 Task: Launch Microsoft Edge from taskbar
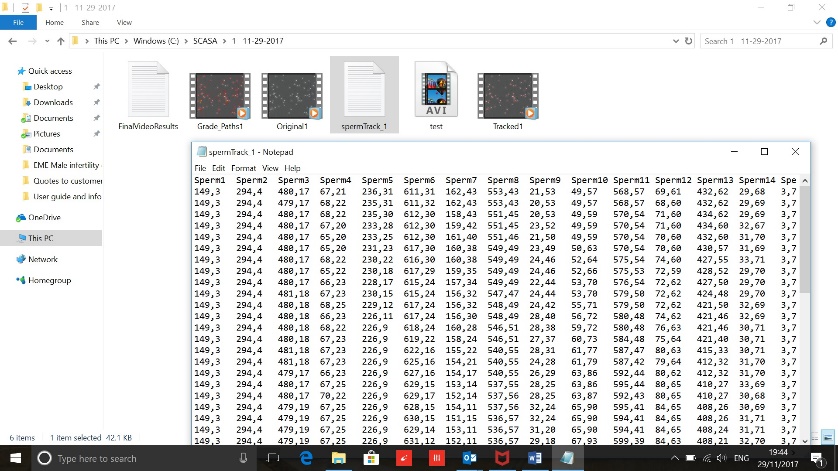point(306,458)
